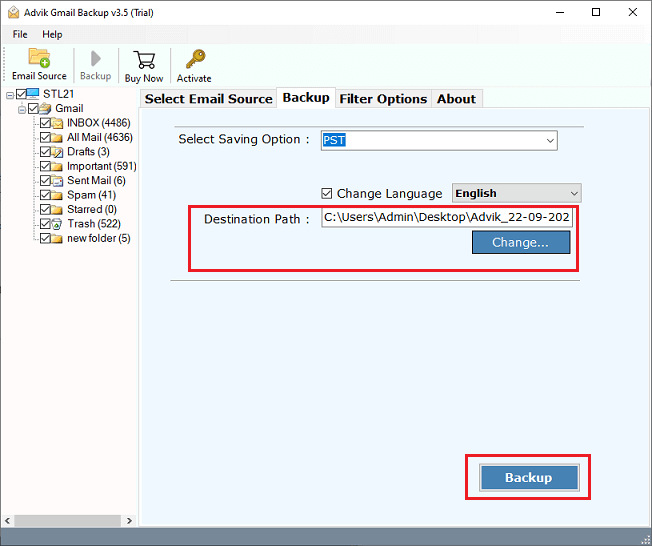Uncheck the Starred (0) checkbox

coord(45,209)
